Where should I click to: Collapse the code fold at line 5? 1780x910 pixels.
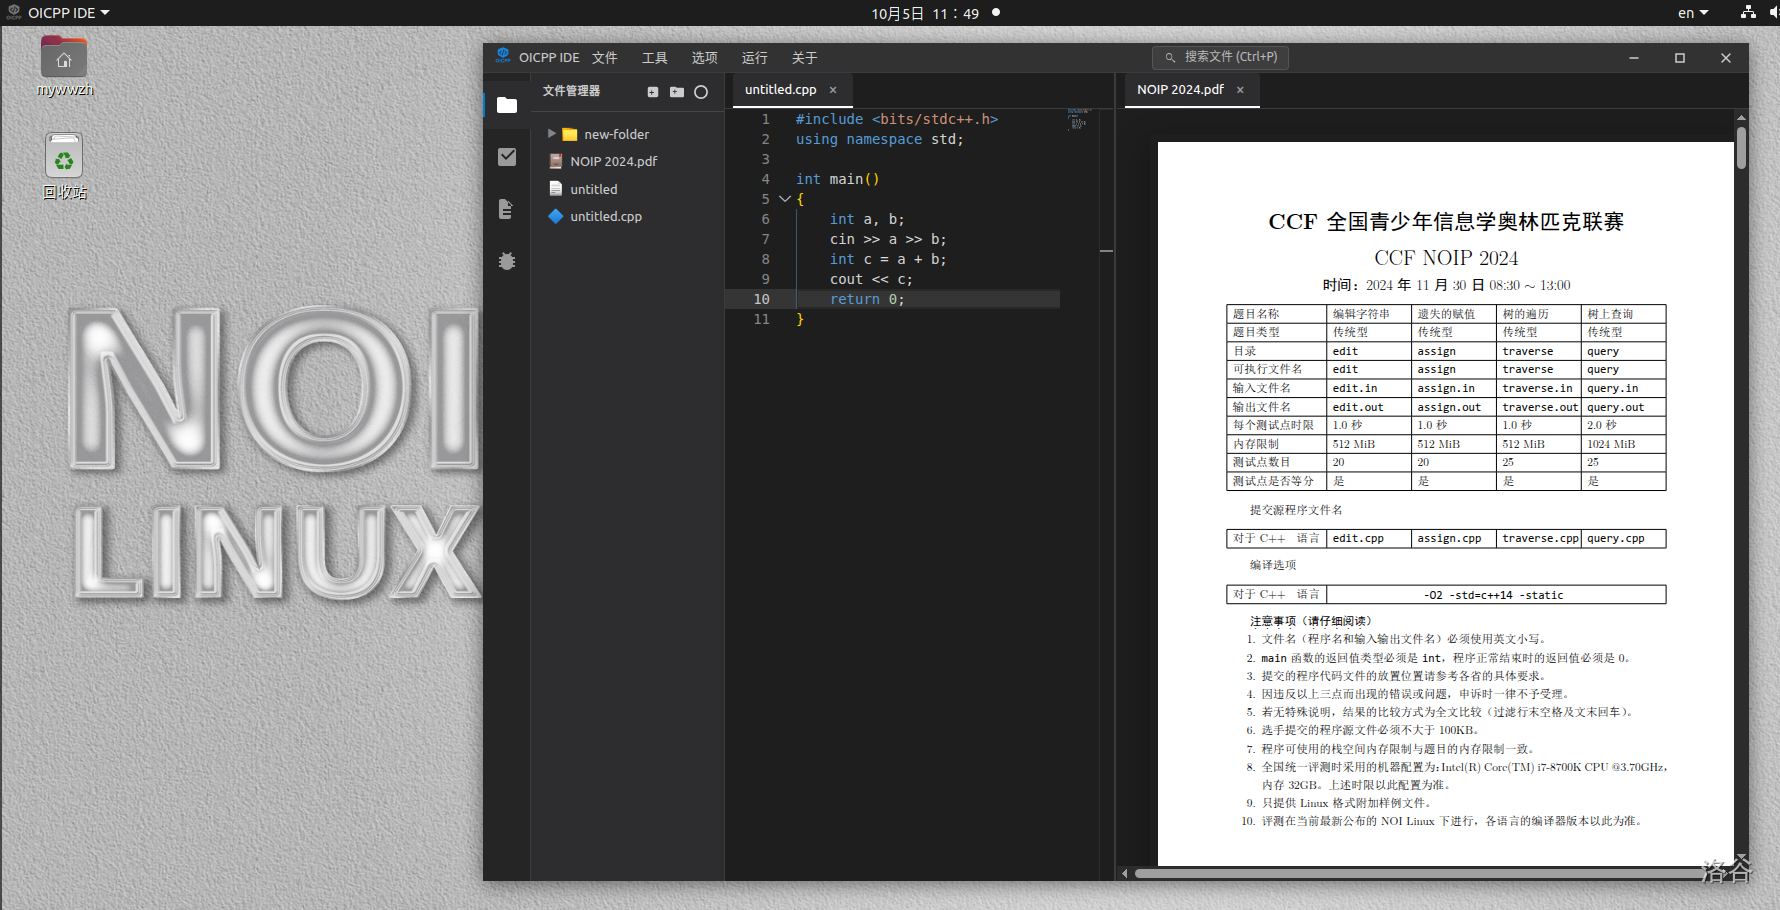click(785, 199)
